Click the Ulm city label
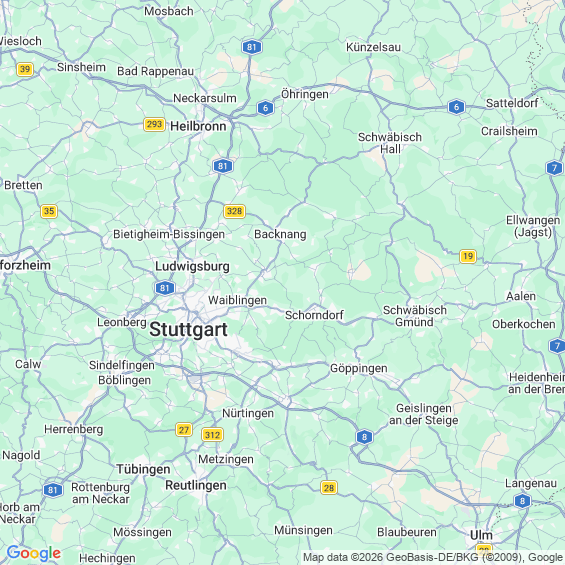 pos(481,535)
